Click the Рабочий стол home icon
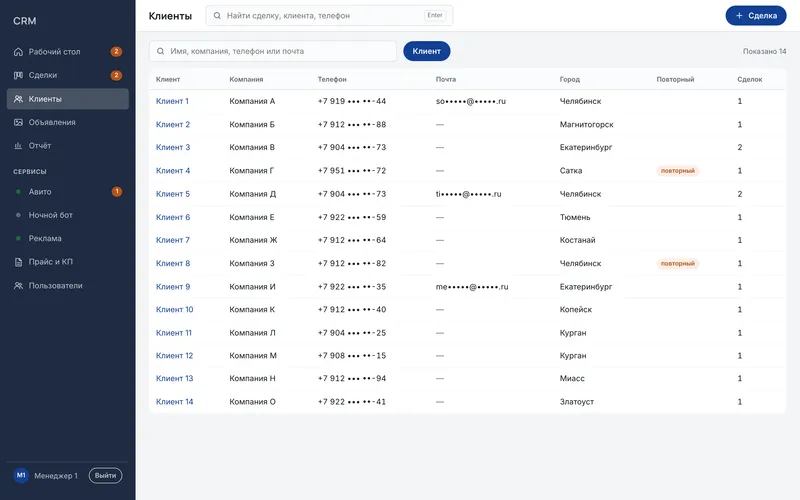 18,52
